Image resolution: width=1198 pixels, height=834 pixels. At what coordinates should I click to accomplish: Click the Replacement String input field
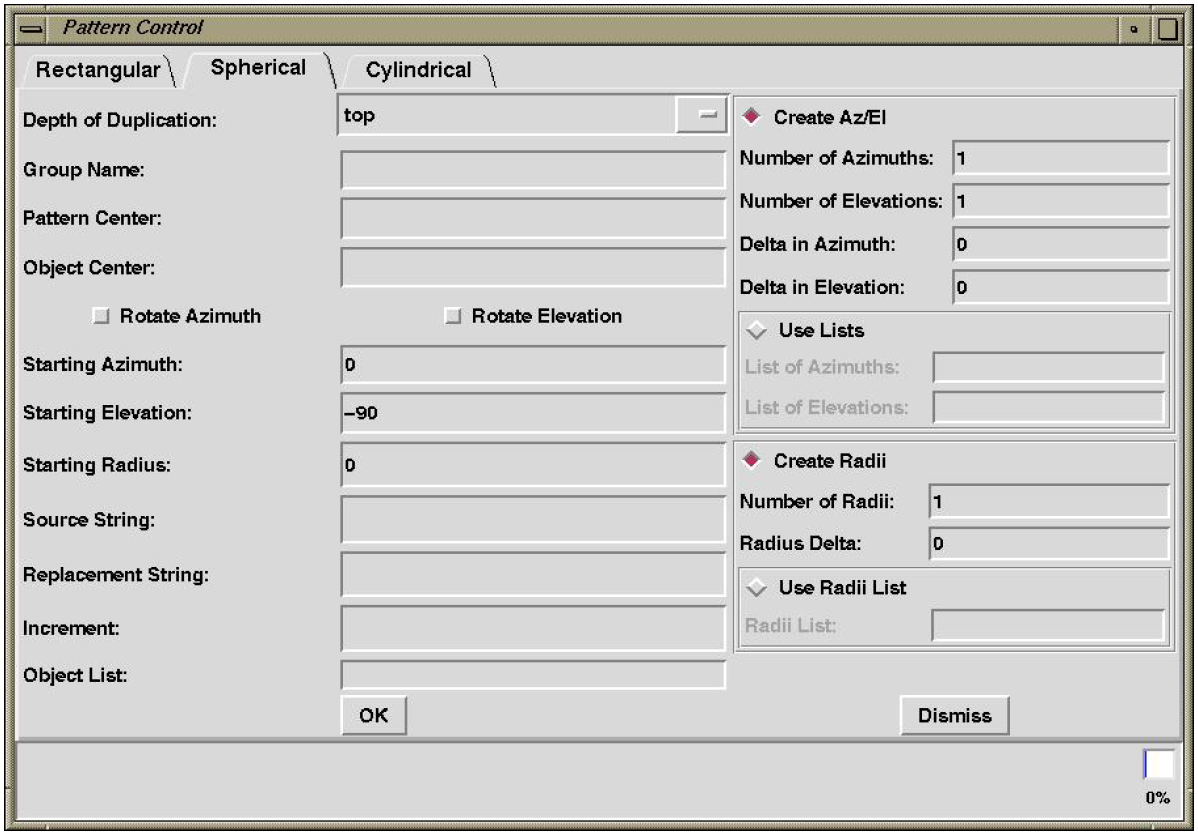tap(533, 574)
